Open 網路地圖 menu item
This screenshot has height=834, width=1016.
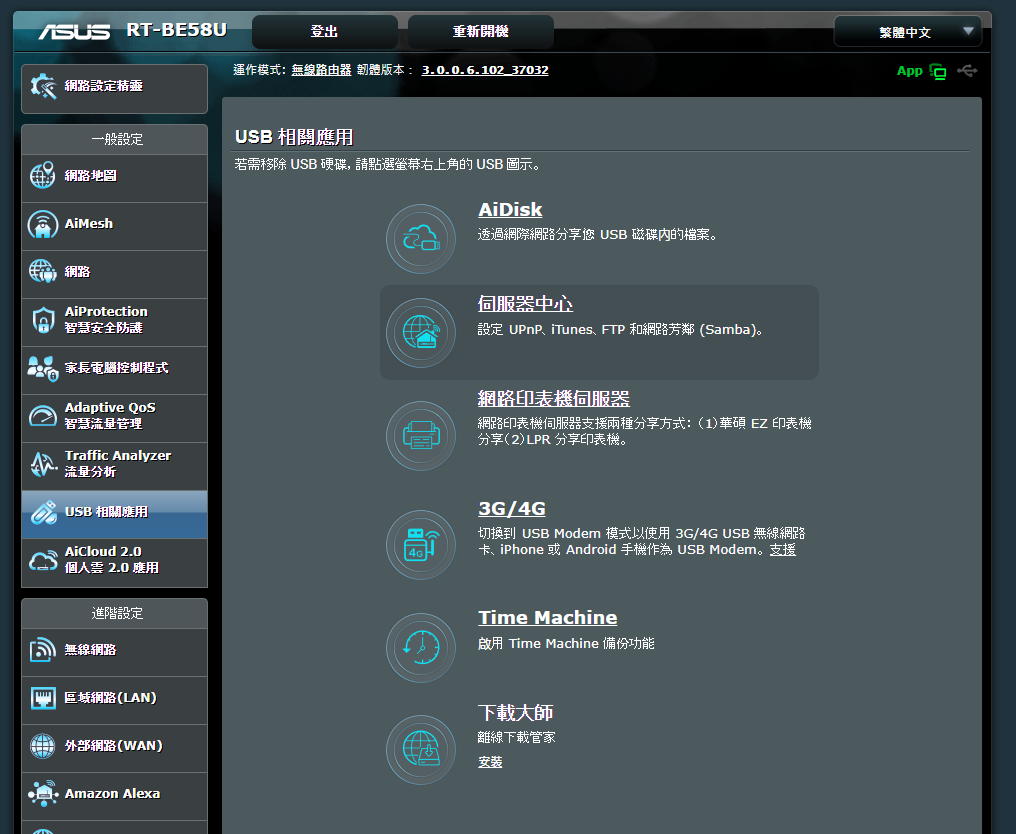tap(115, 178)
